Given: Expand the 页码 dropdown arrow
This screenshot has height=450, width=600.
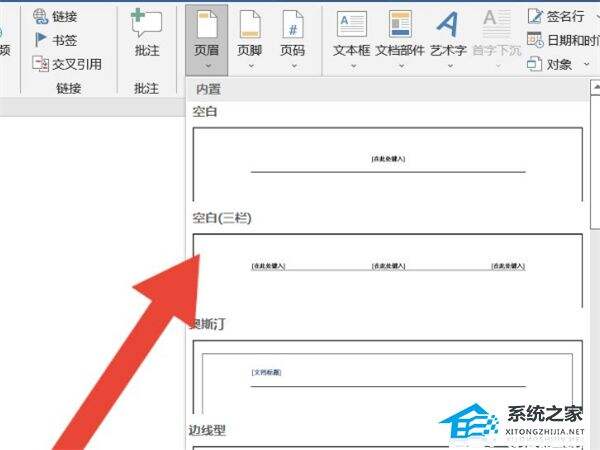Looking at the screenshot, I should tap(294, 66).
